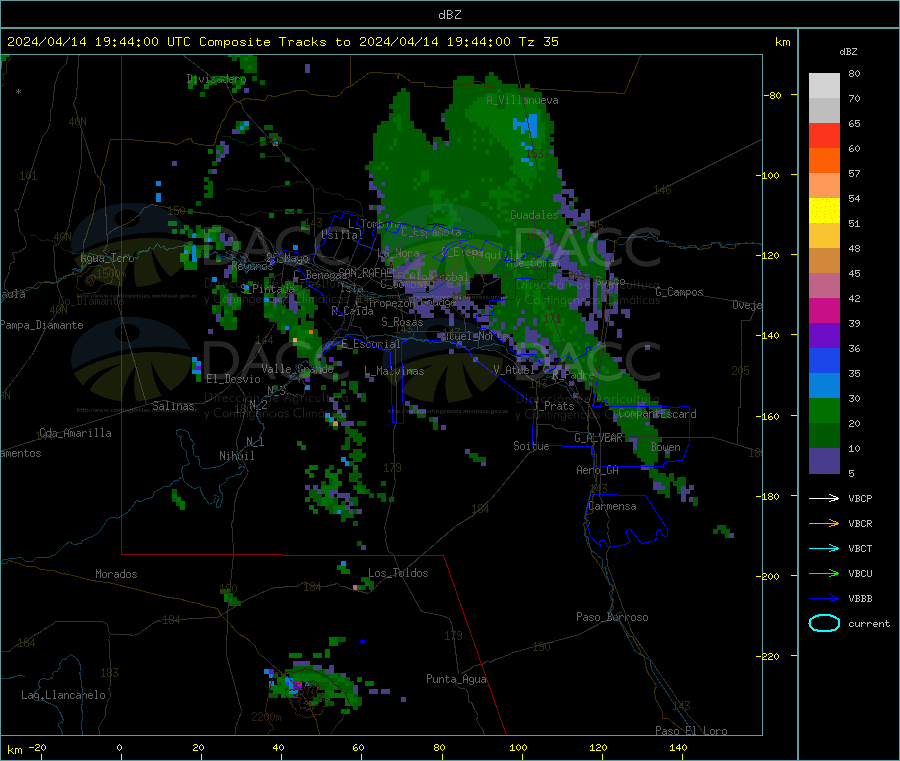Image resolution: width=900 pixels, height=761 pixels.
Task: Click the 'E_Escorial' map label
Action: point(370,344)
